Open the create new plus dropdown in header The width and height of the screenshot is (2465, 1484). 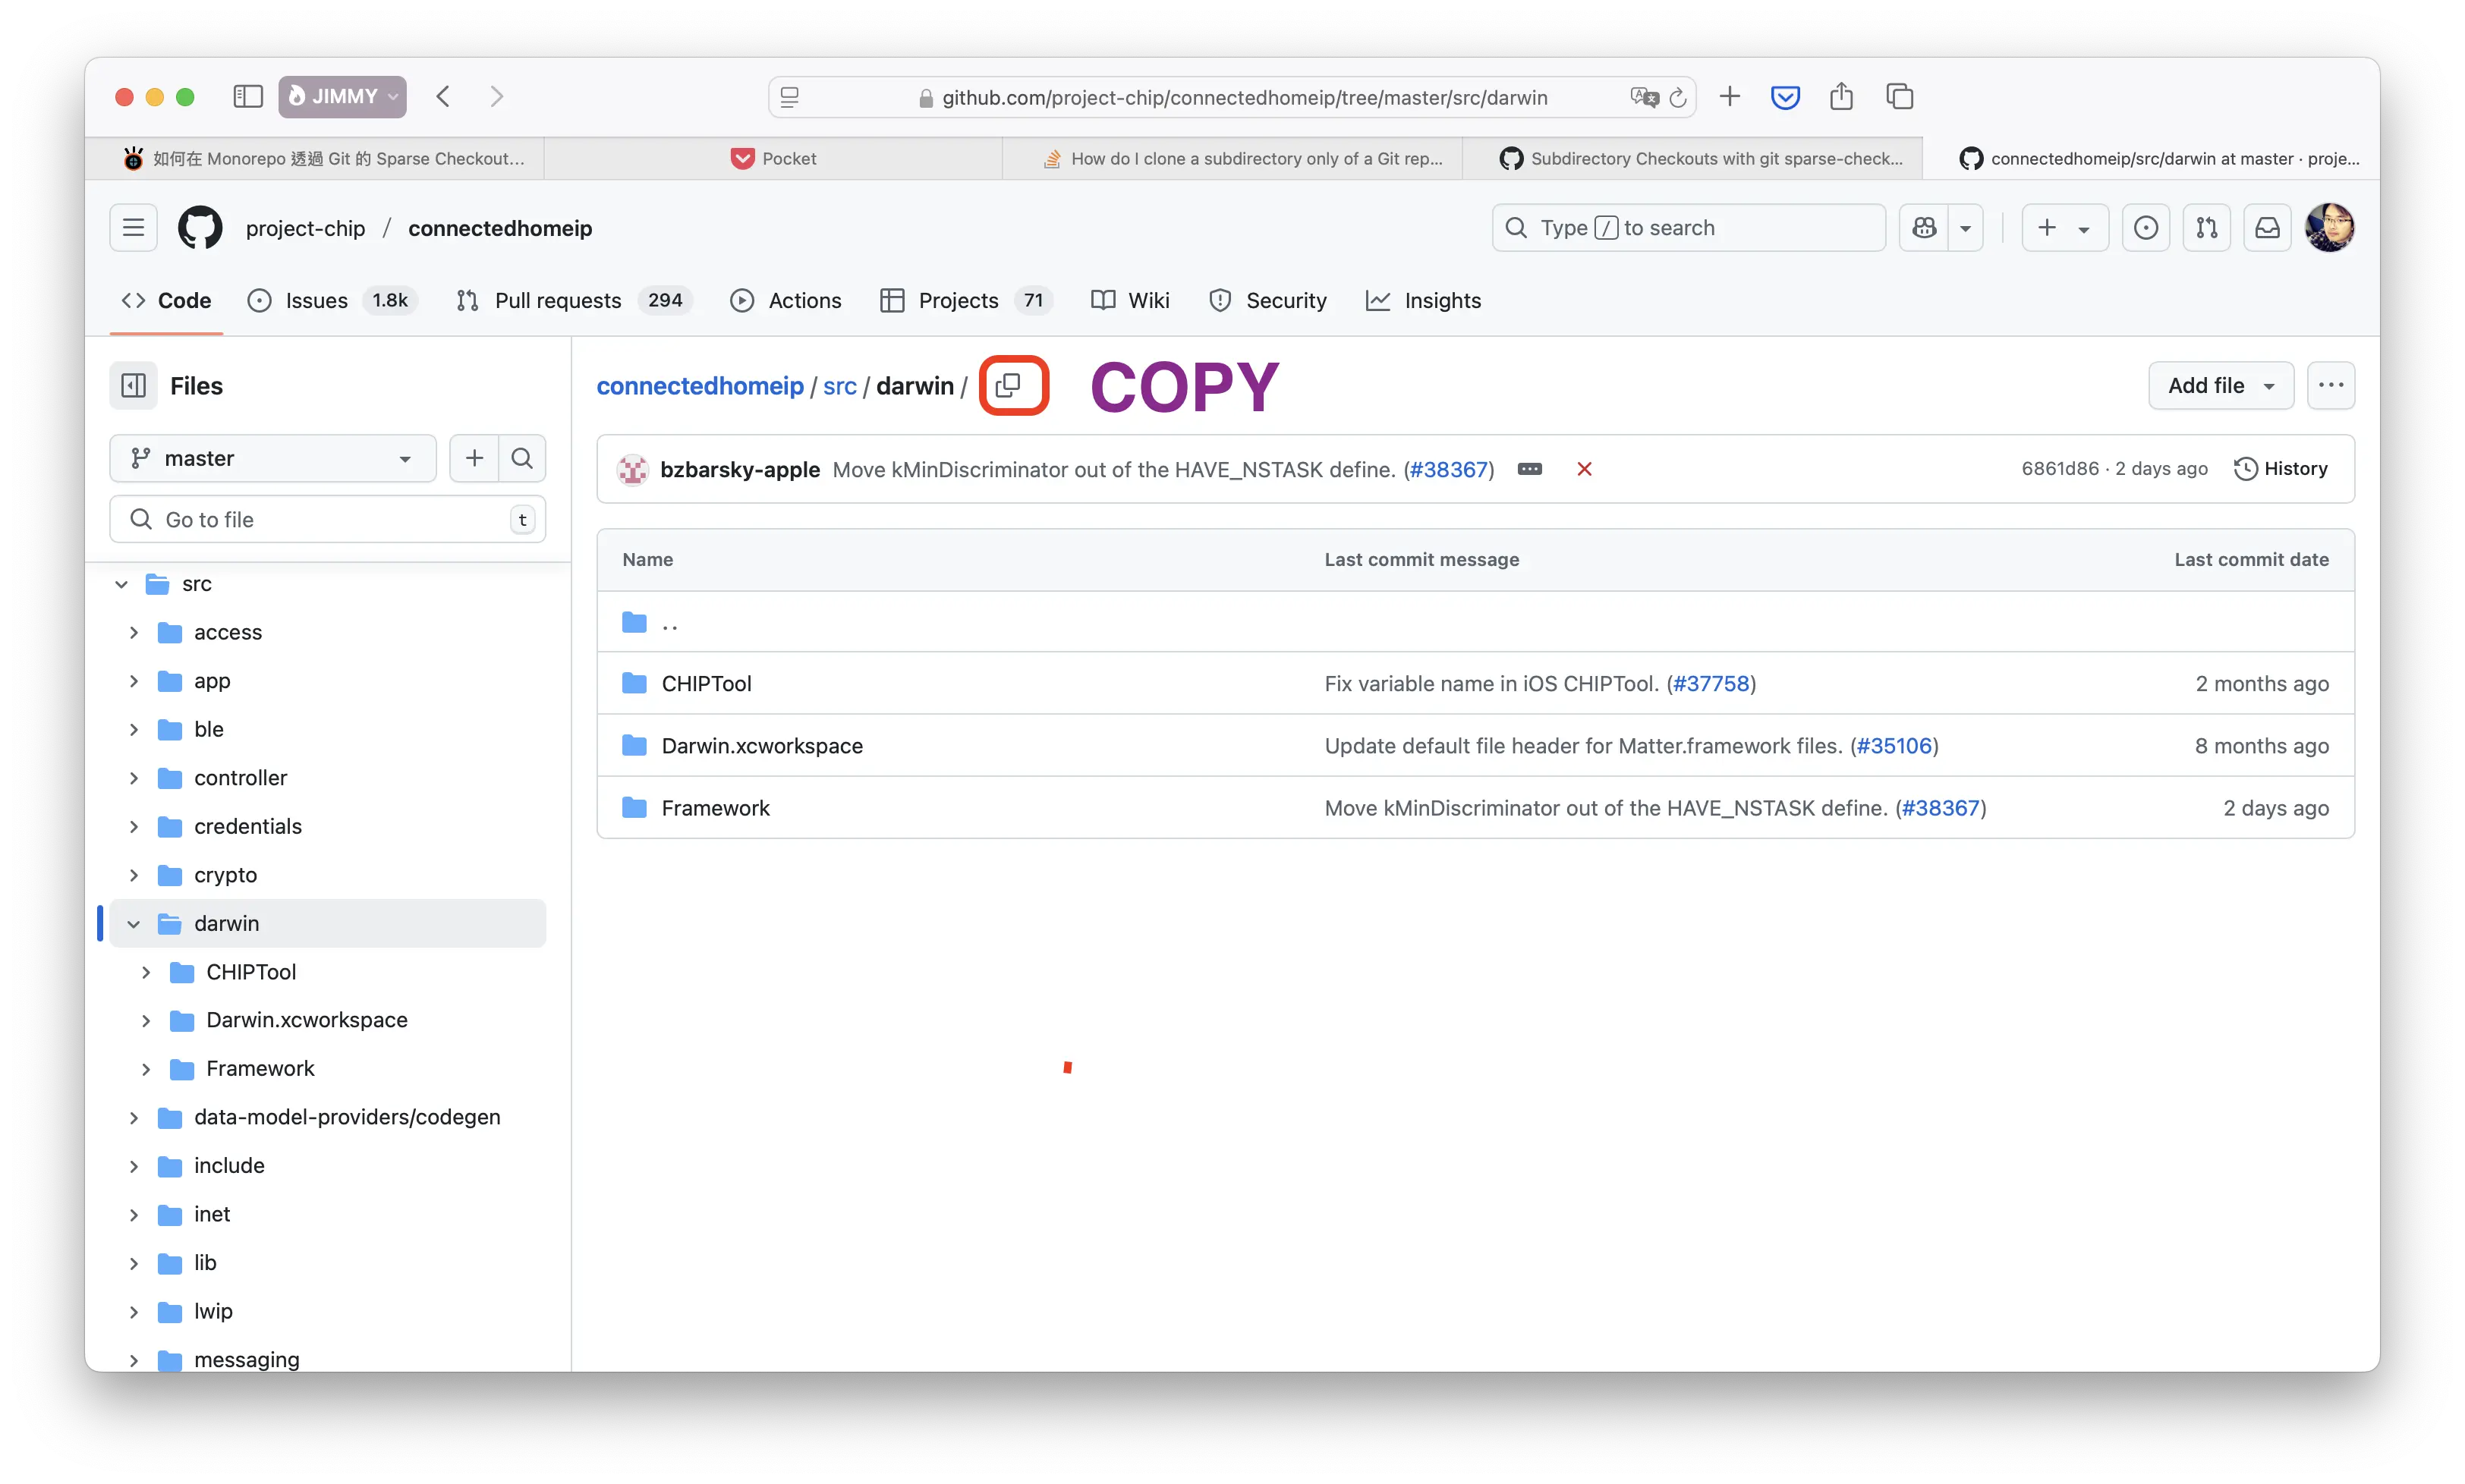click(x=2065, y=228)
